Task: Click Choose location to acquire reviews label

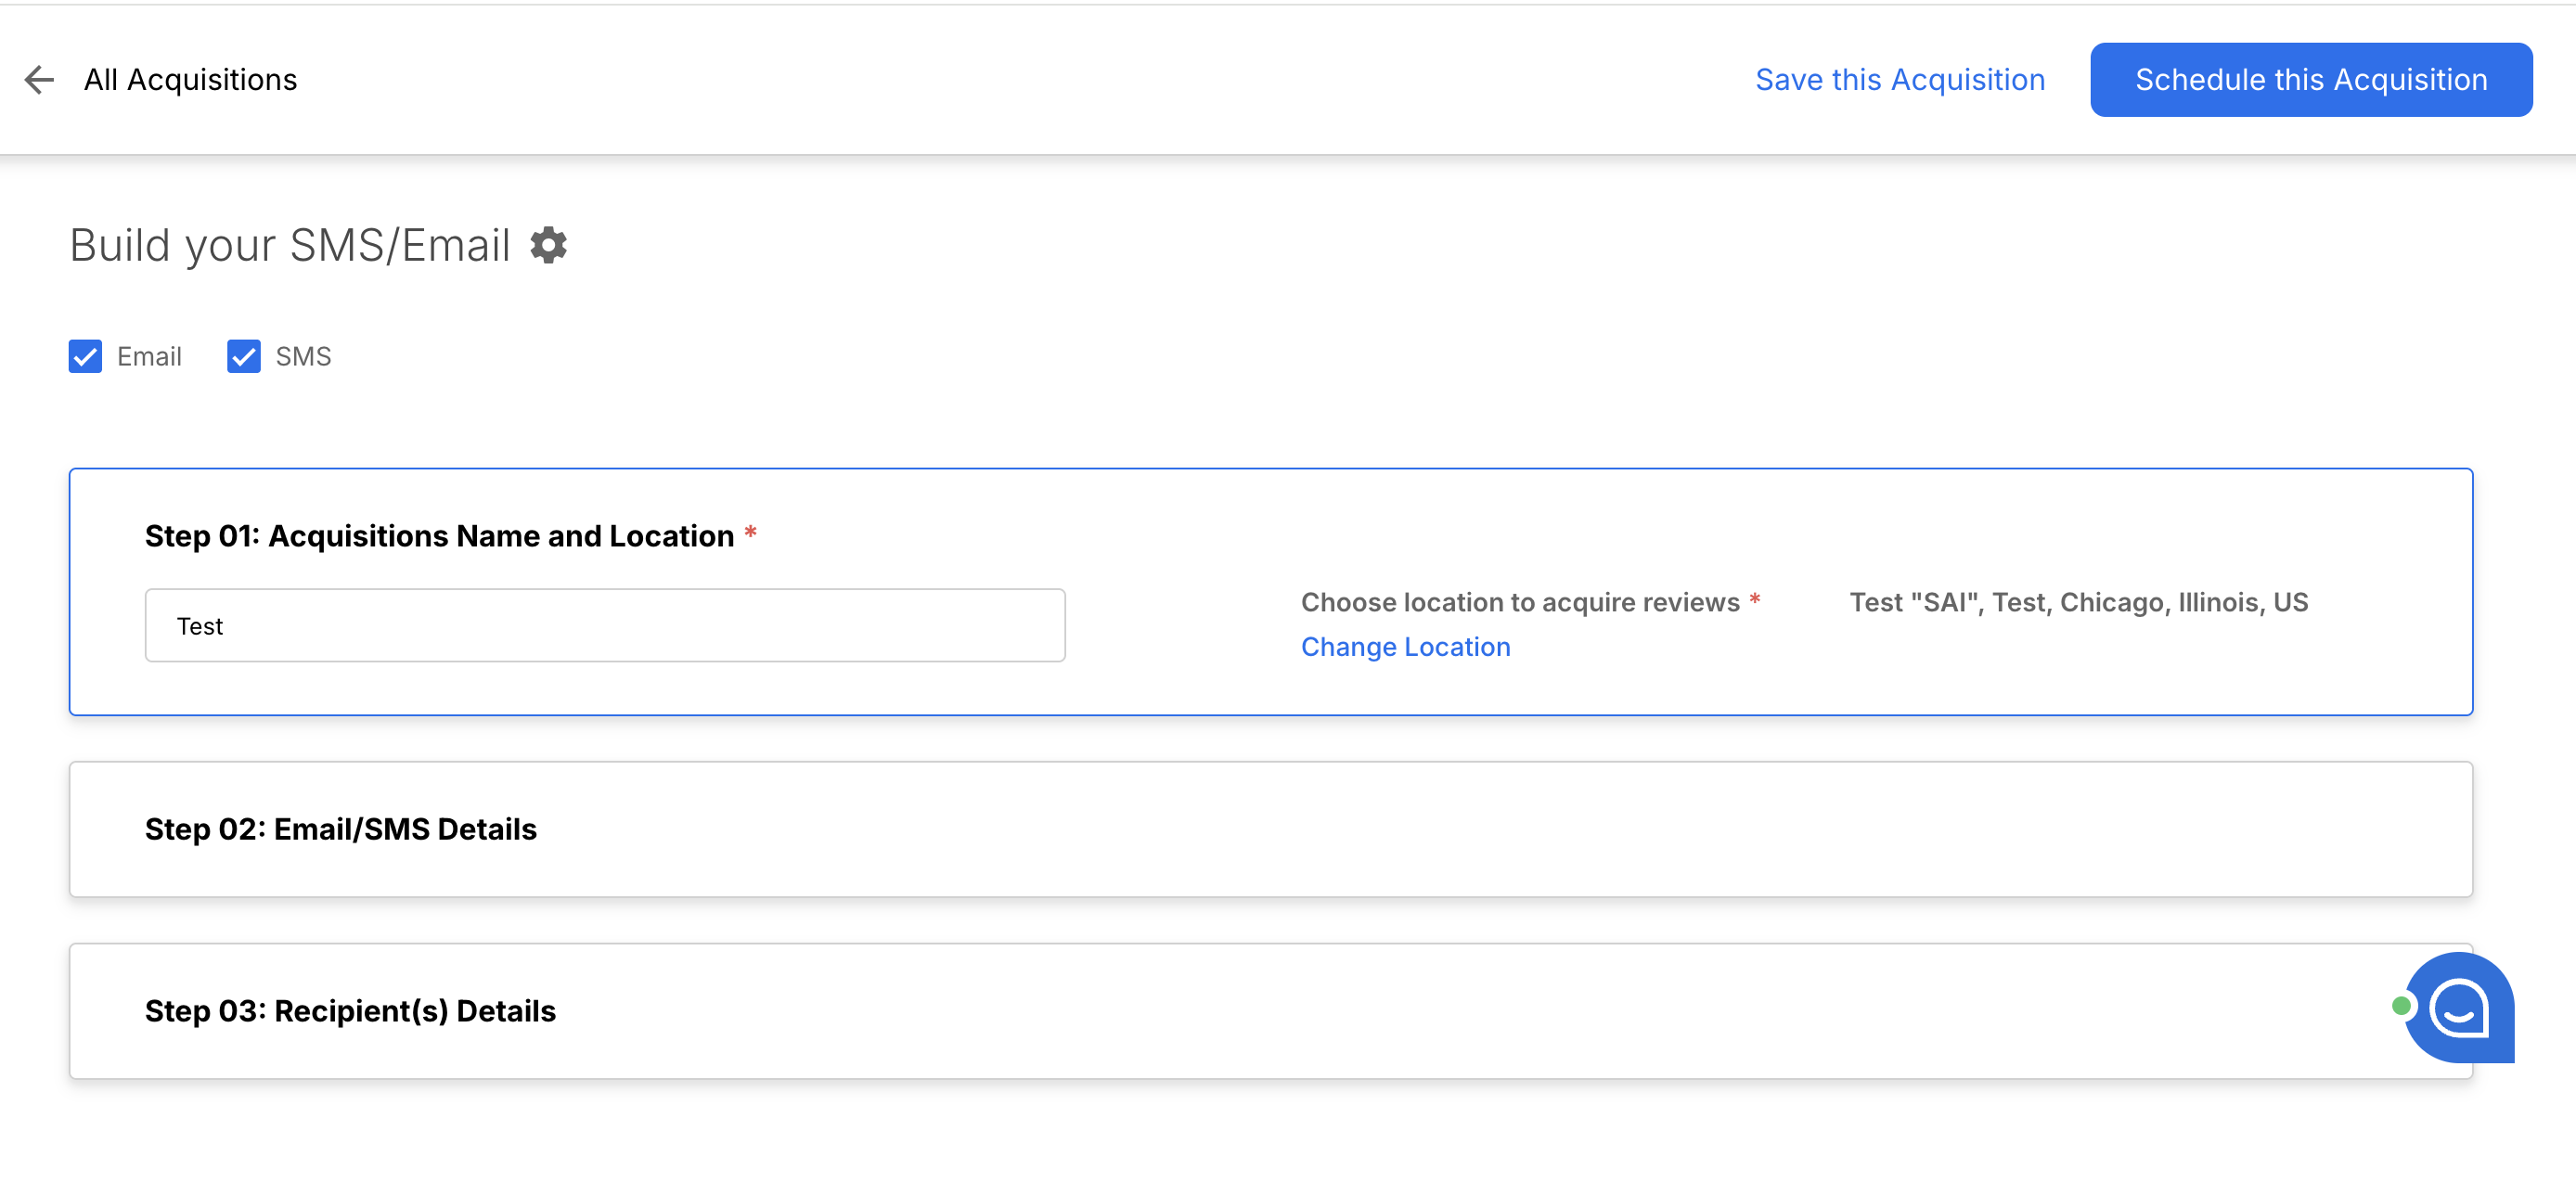Action: point(1520,602)
